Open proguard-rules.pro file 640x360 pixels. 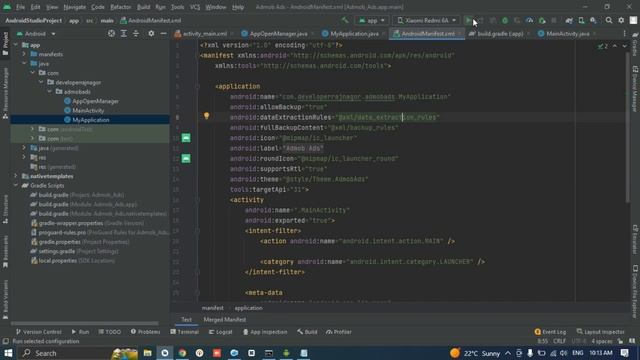tap(100, 232)
